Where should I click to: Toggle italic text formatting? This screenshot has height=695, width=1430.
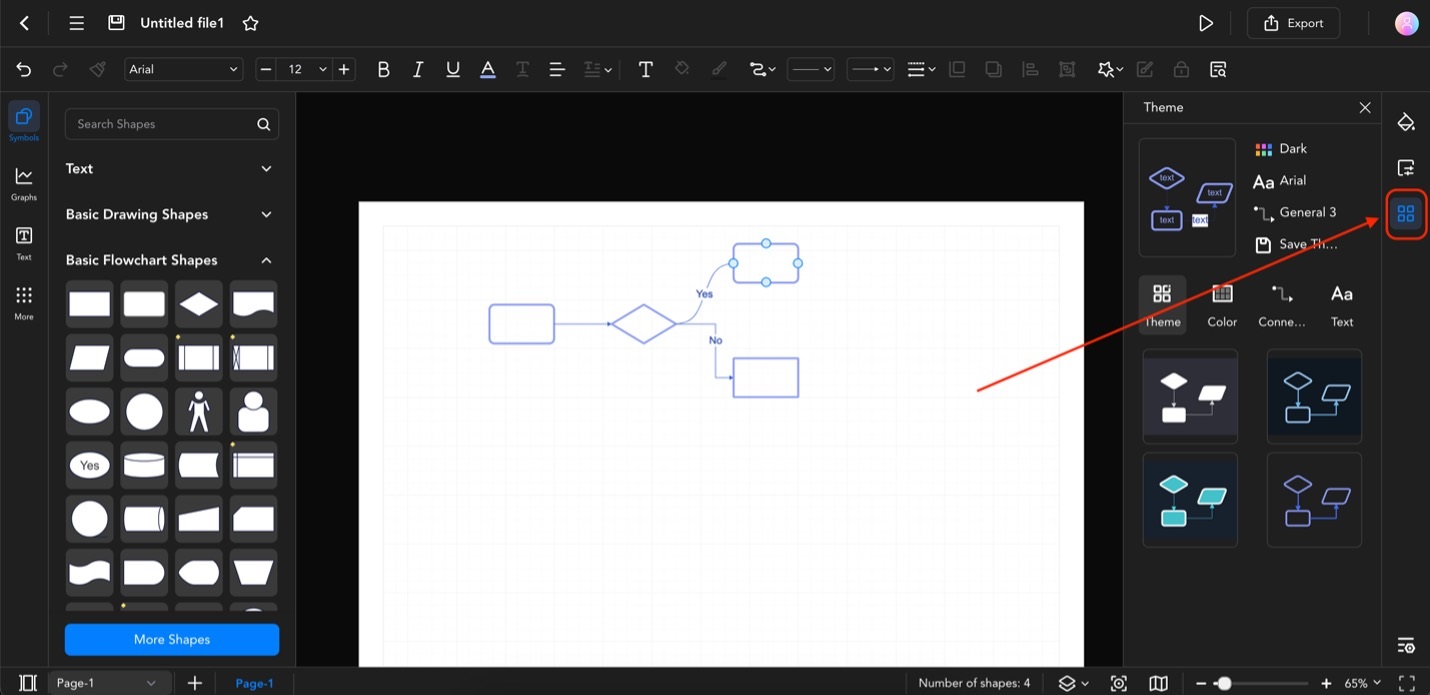click(x=418, y=69)
